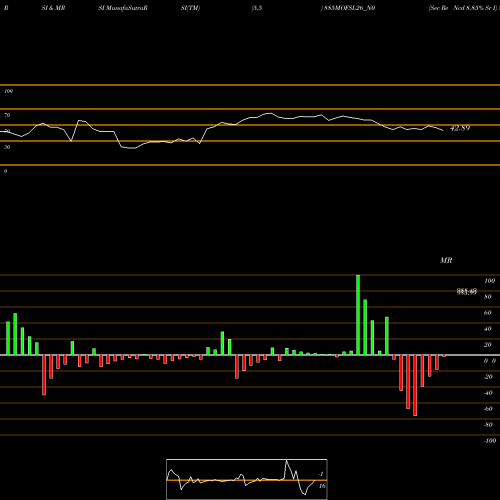500x500 pixels.
Task: Click the 'SI MunafaSutraR' header text
Action: coord(123,8)
